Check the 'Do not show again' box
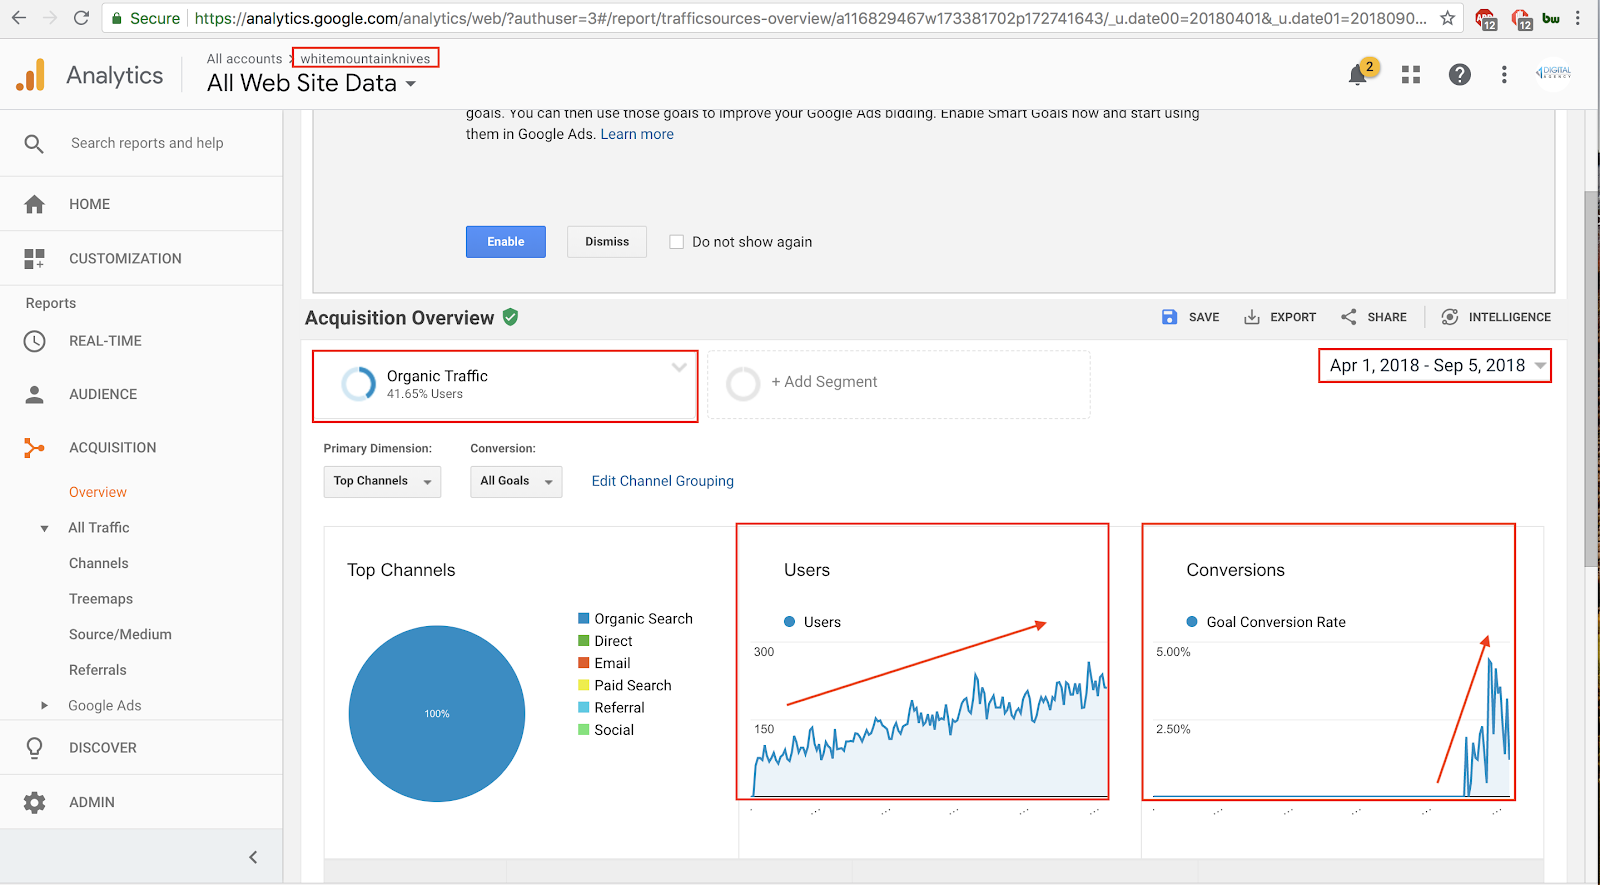1600x885 pixels. click(676, 242)
